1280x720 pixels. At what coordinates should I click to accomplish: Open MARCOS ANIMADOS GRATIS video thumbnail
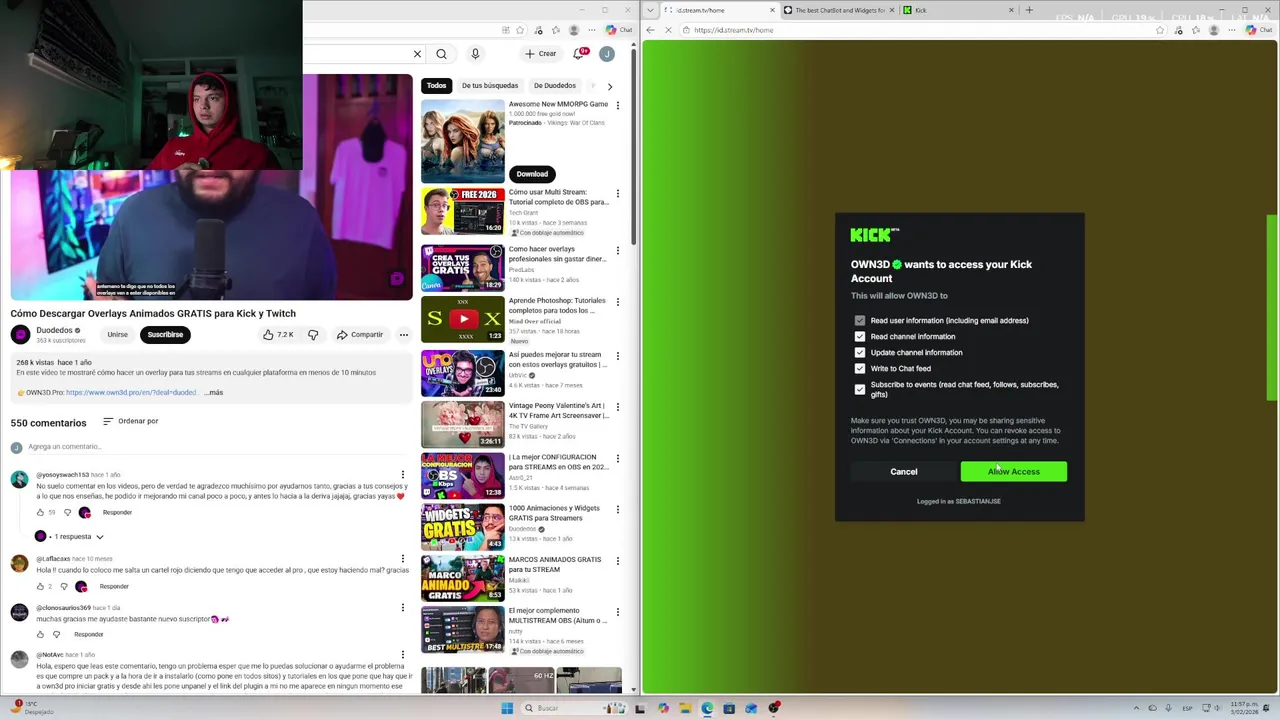[463, 578]
